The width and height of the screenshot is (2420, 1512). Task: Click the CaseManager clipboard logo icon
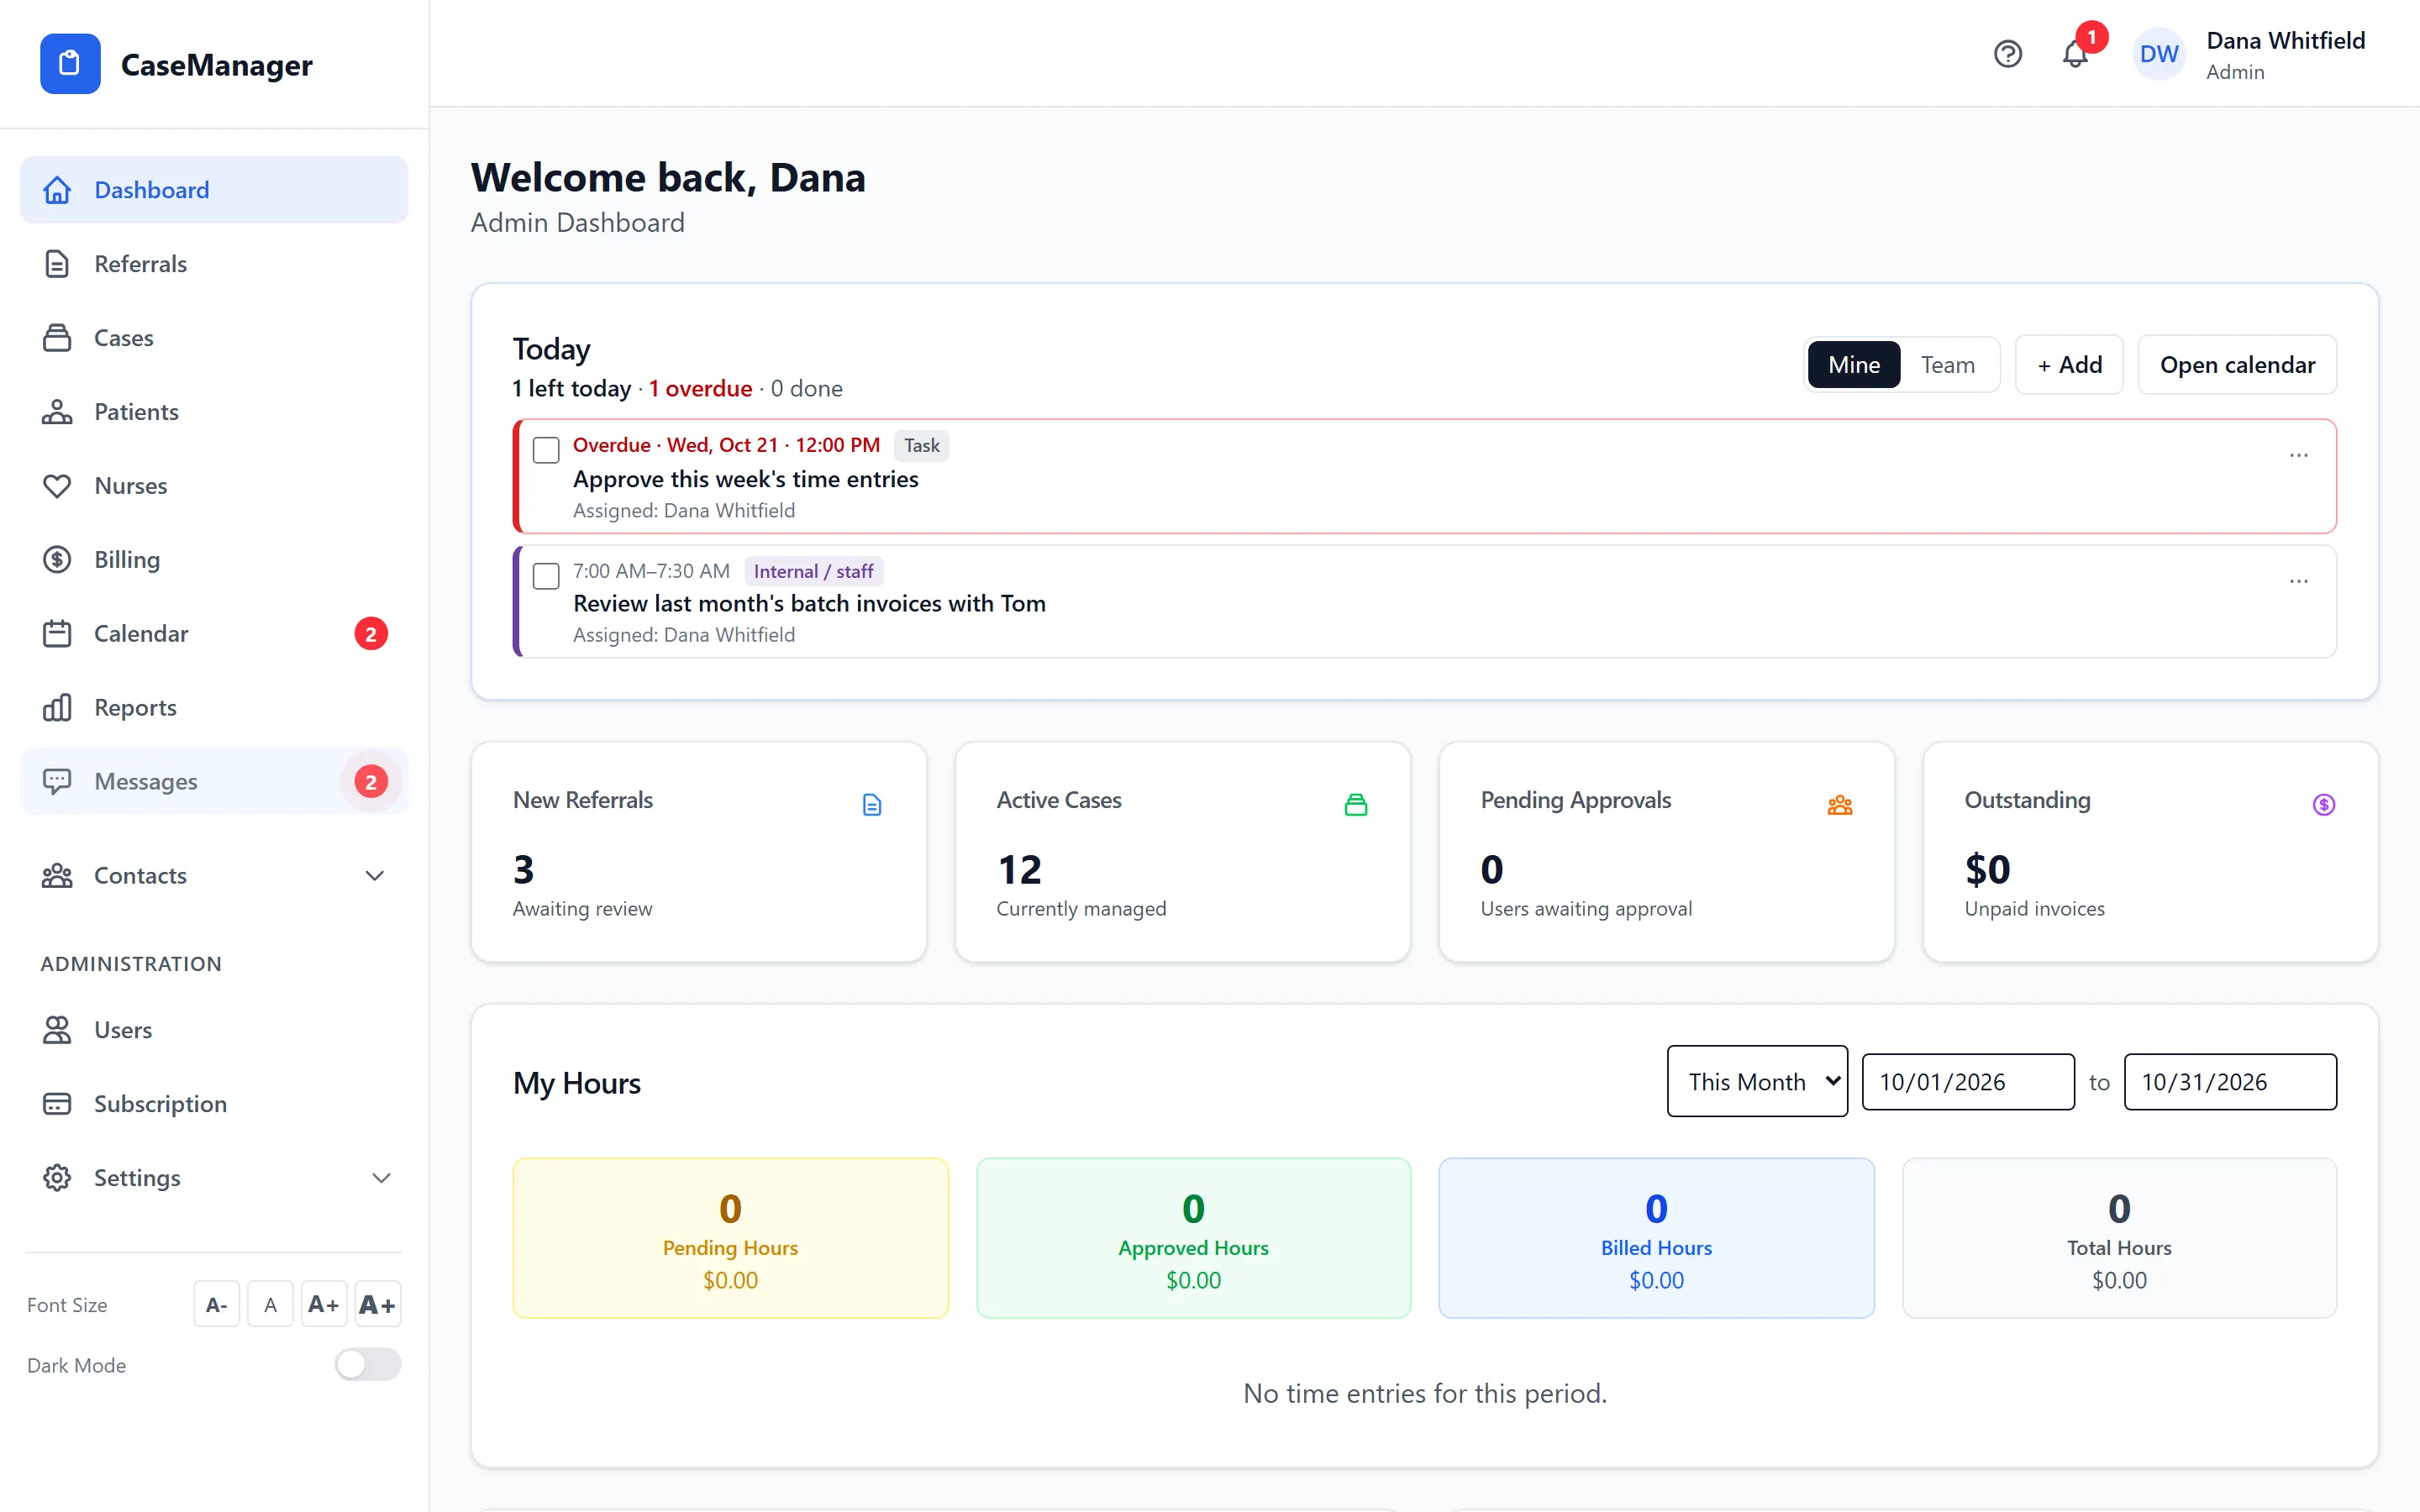tap(70, 64)
